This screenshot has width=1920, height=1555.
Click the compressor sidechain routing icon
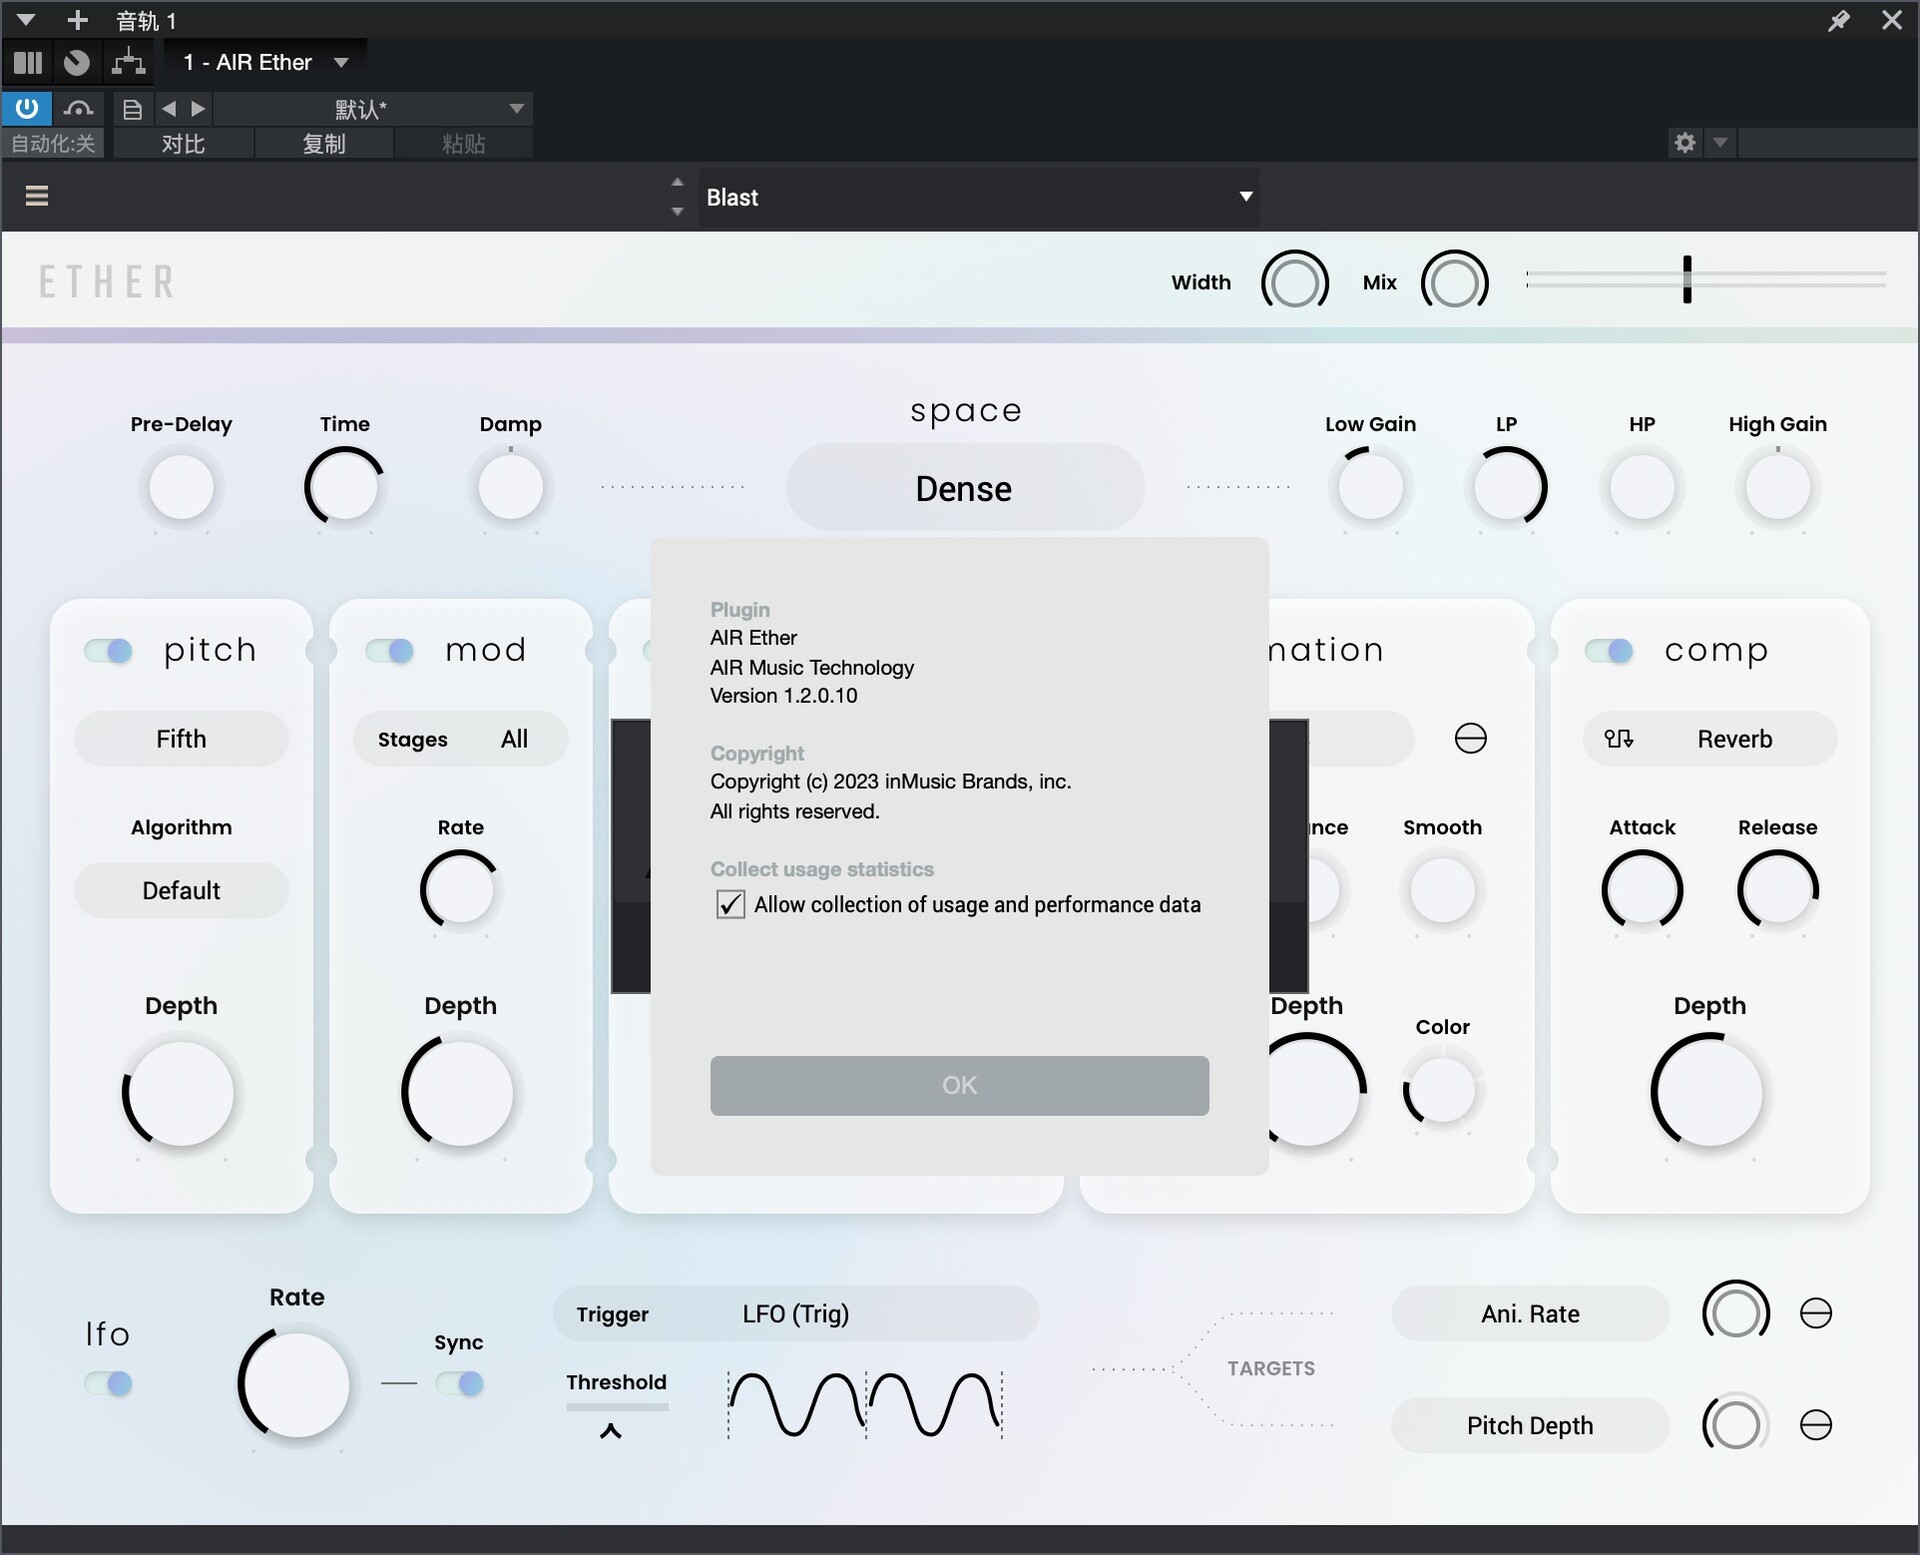point(1618,739)
